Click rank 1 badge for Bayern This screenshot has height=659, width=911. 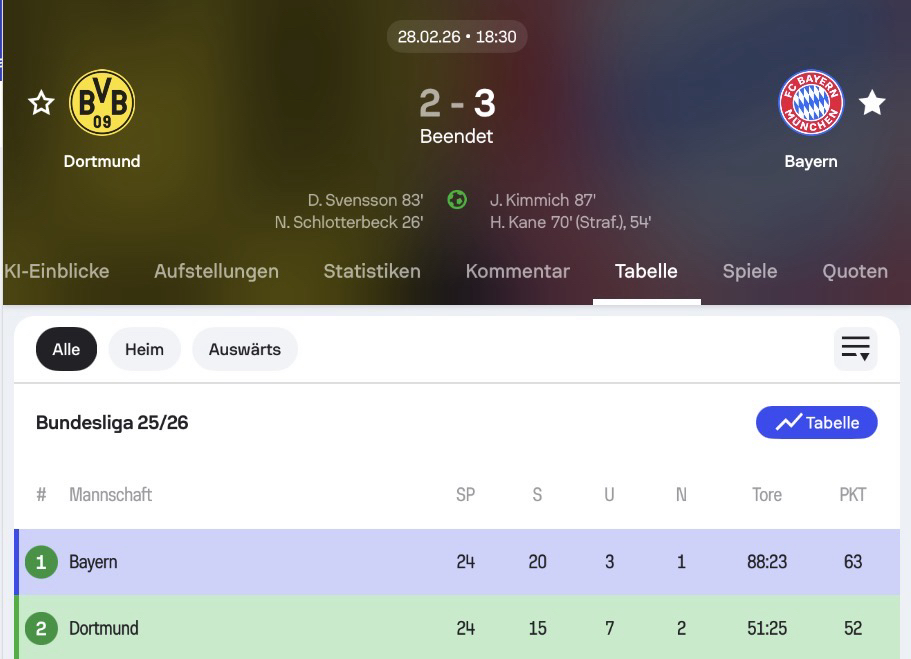[41, 562]
